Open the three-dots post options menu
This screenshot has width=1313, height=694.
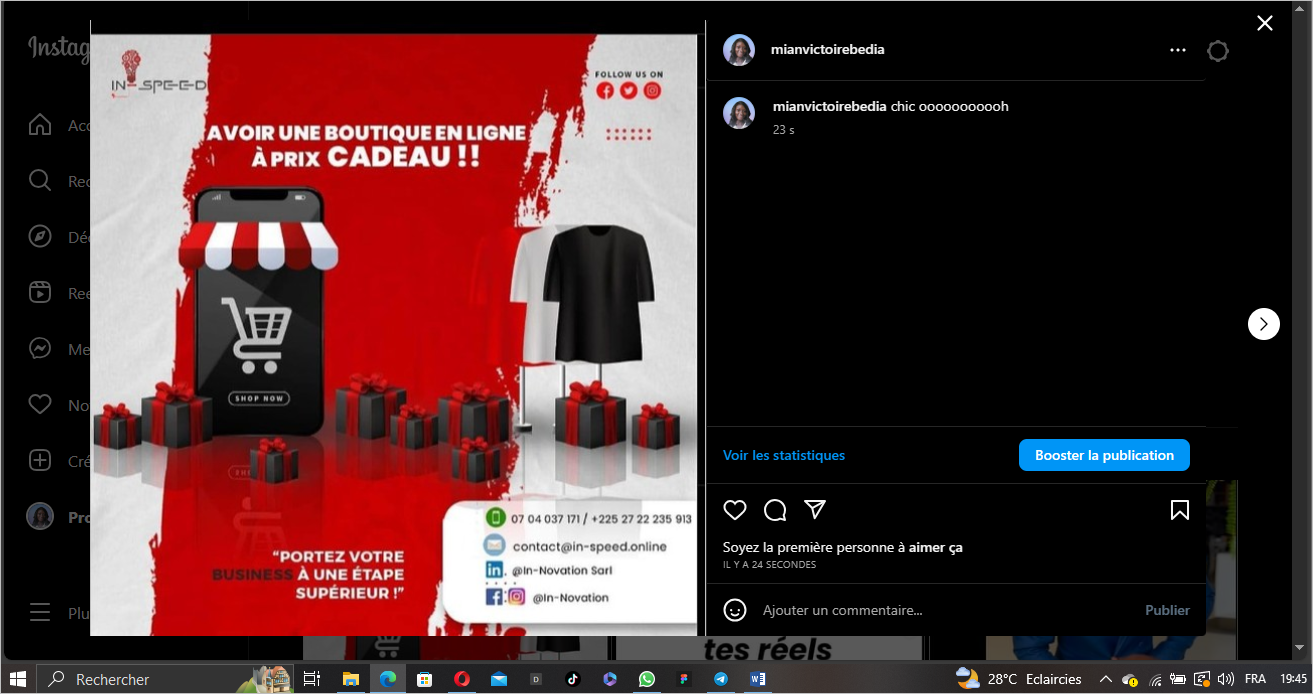[1178, 50]
